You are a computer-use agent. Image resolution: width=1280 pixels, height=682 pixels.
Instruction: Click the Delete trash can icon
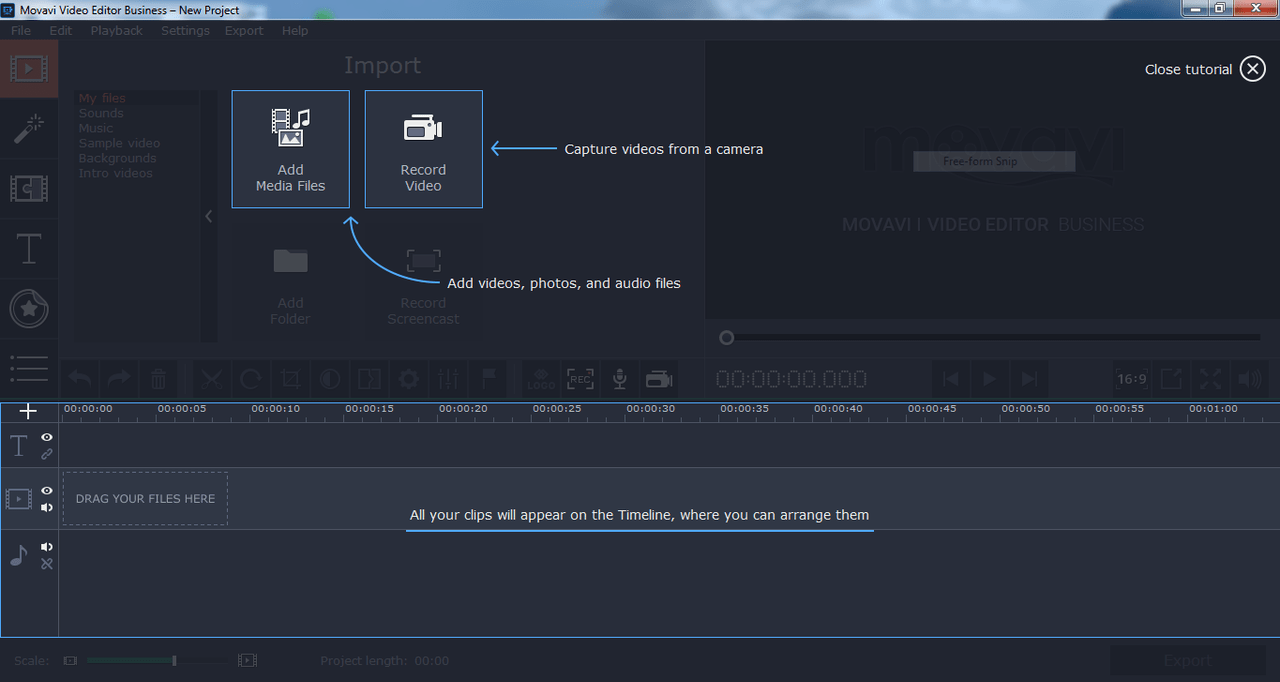pyautogui.click(x=158, y=379)
